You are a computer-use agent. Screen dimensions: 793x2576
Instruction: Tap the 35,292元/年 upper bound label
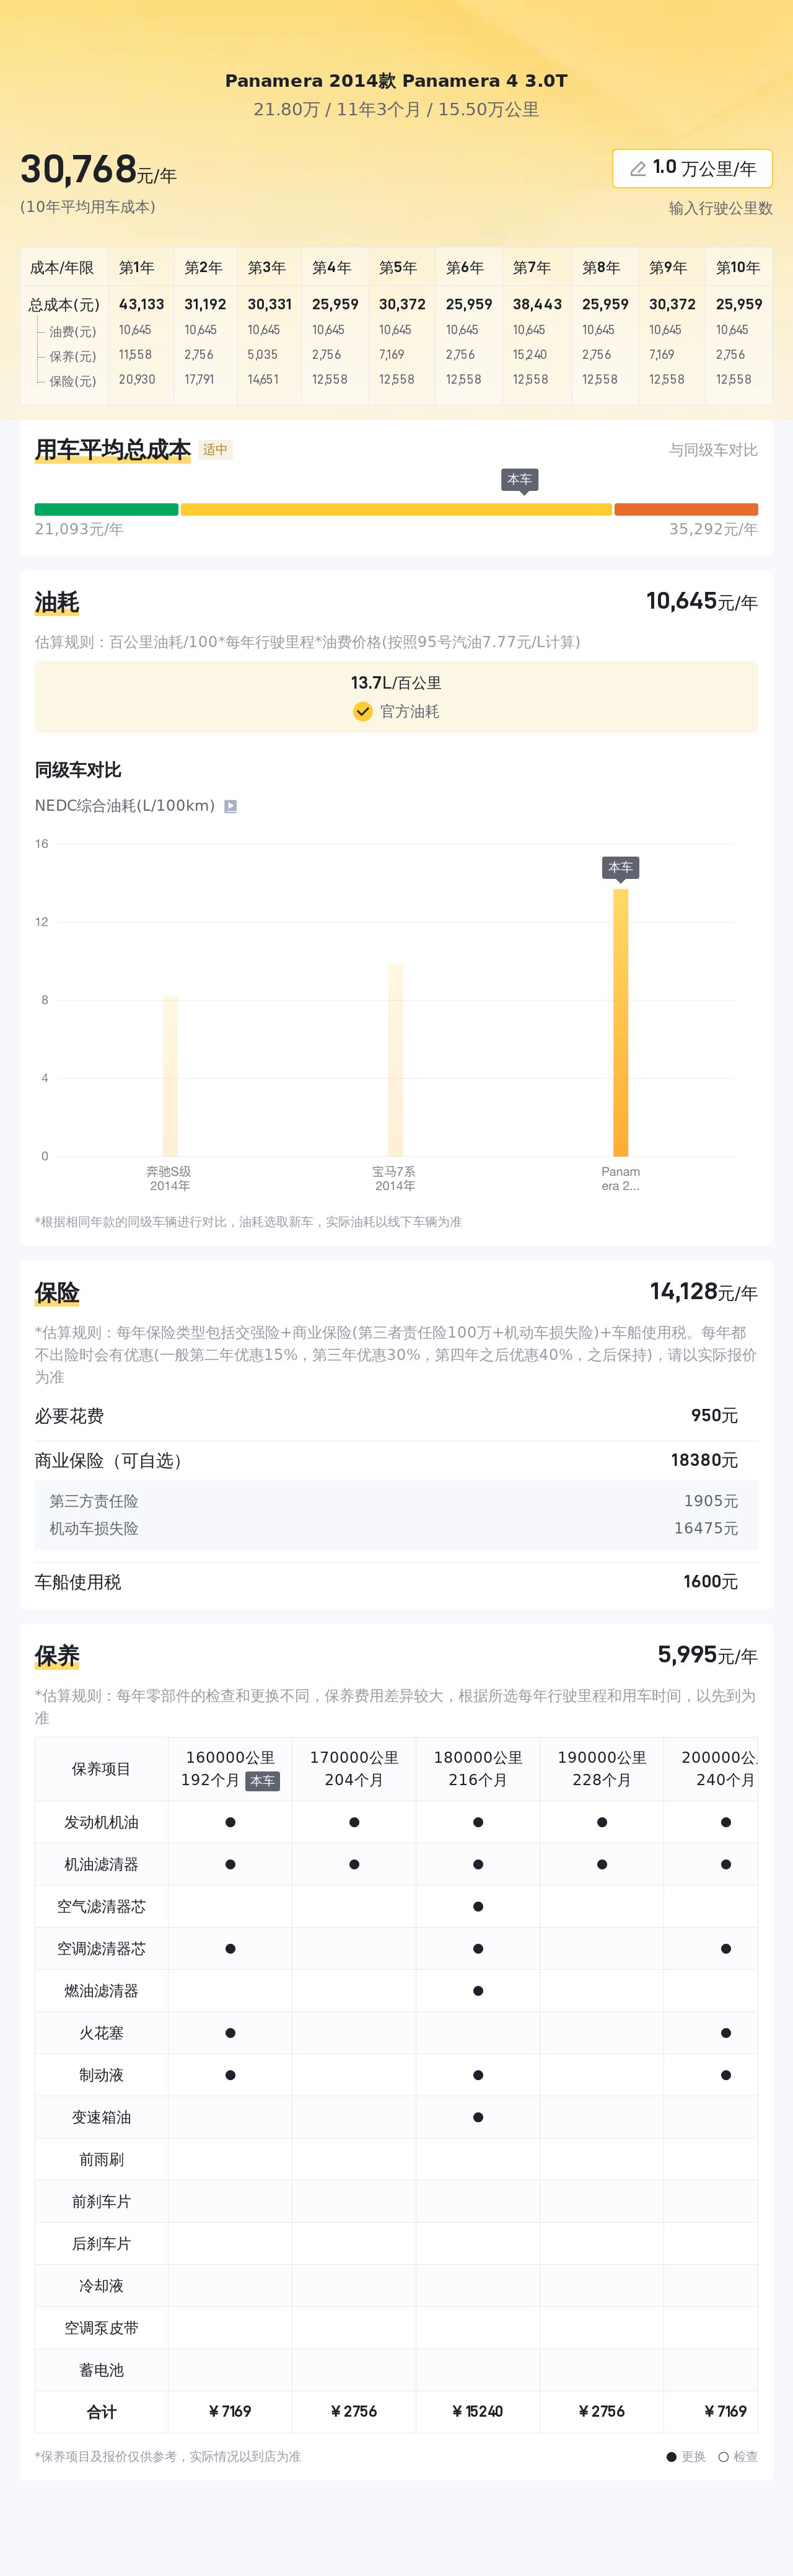[x=713, y=529]
